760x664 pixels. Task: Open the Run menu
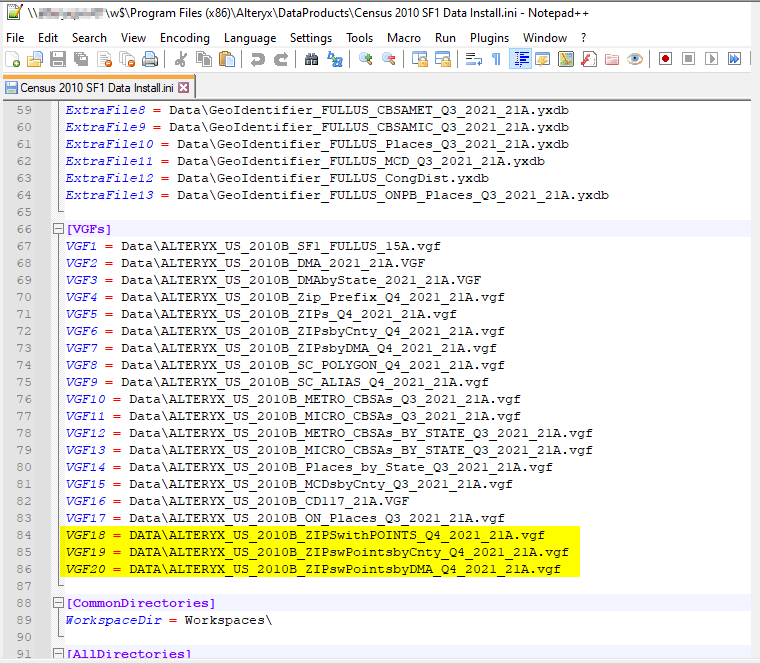coord(445,38)
